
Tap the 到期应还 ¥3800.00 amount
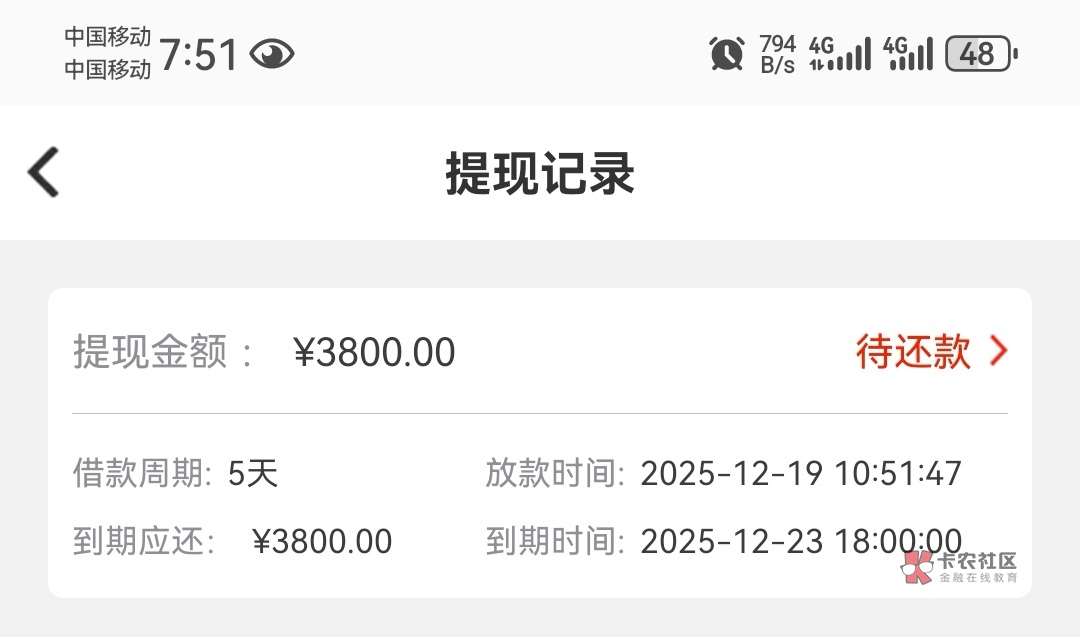[x=322, y=541]
